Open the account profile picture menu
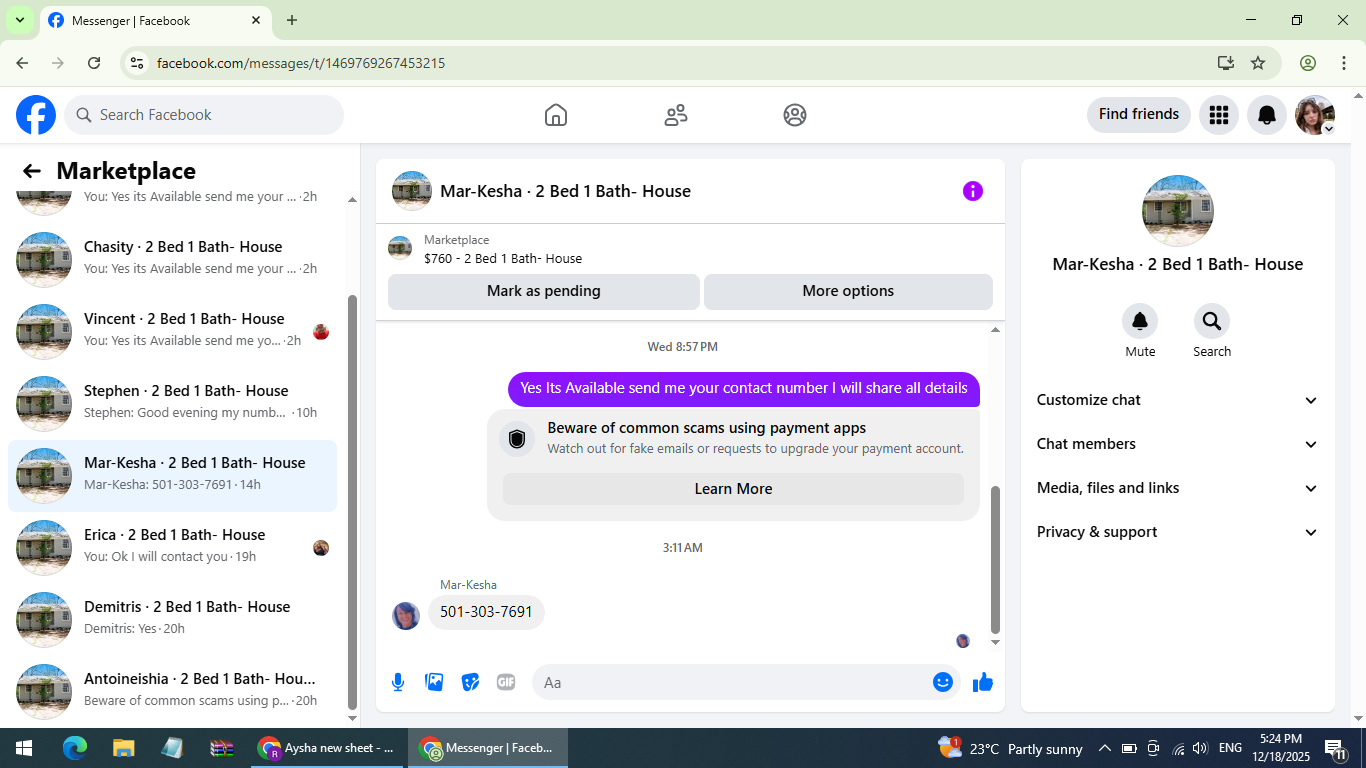The height and width of the screenshot is (768, 1366). pos(1314,115)
